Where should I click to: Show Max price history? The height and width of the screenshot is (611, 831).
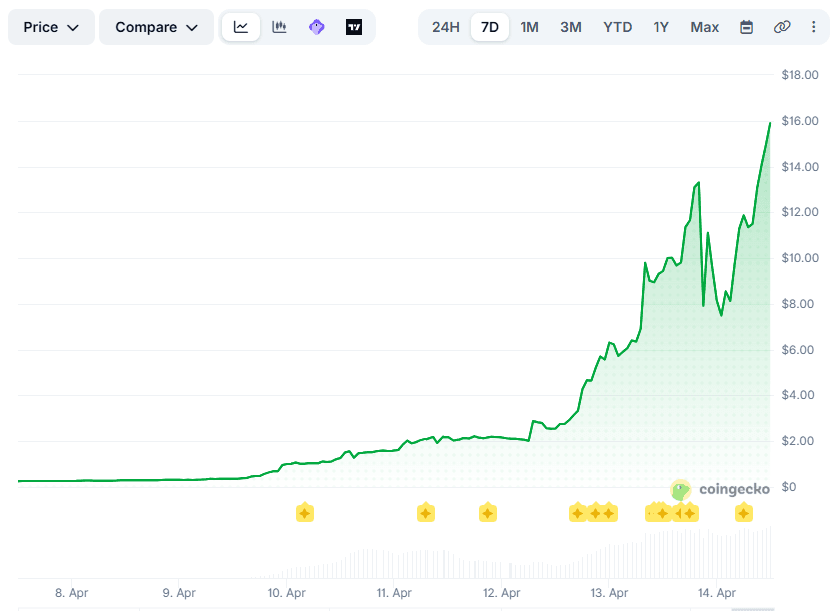click(x=704, y=27)
